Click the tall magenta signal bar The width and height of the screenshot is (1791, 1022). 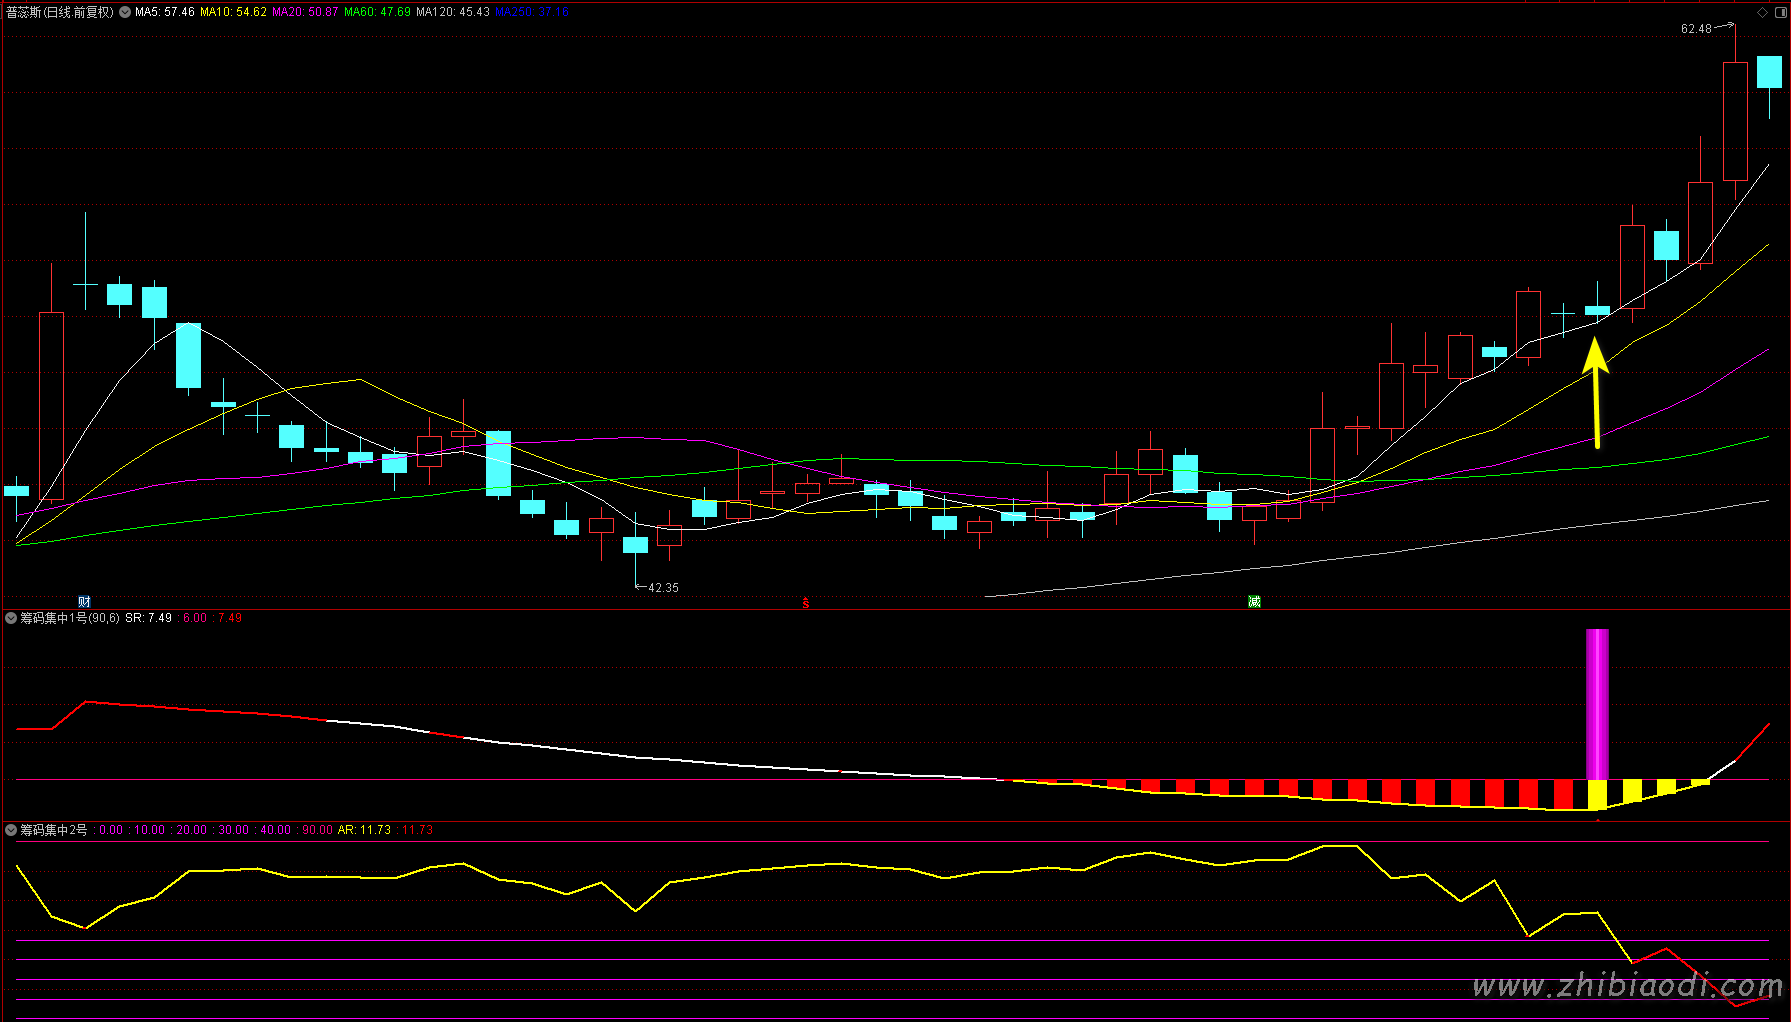click(1597, 703)
